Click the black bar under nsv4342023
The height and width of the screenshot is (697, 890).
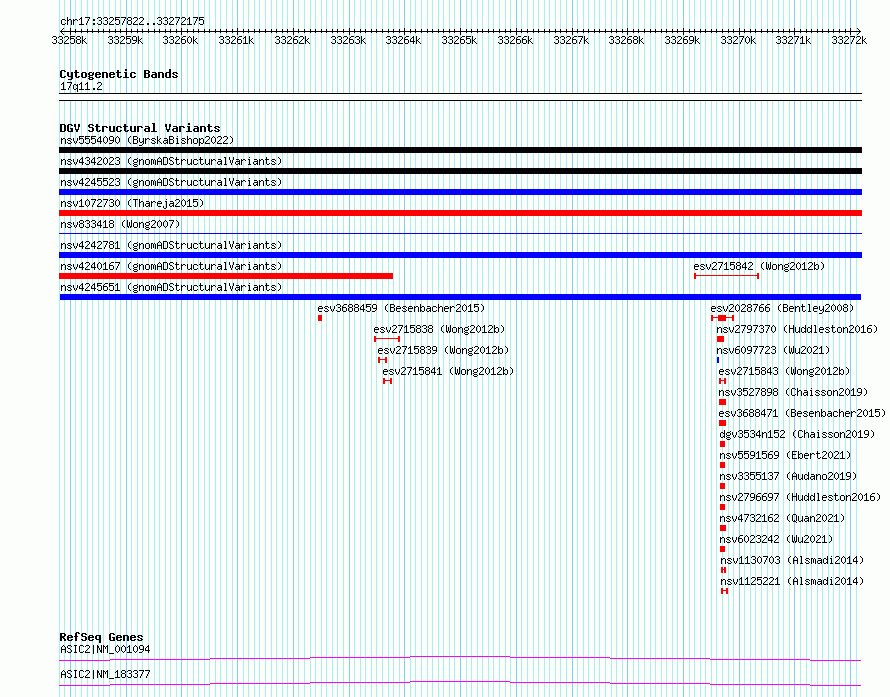(x=460, y=171)
